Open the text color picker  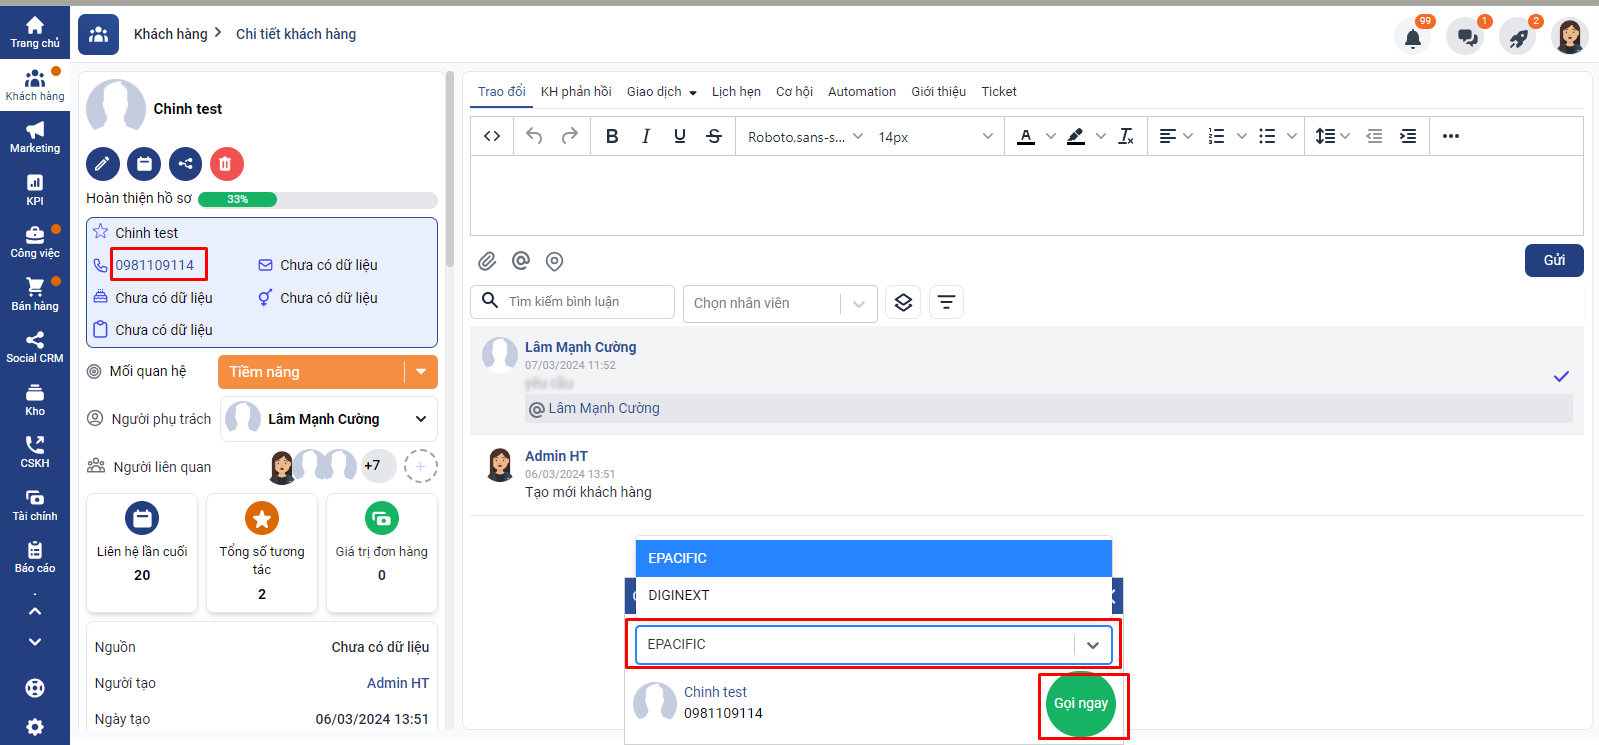pyautogui.click(x=1026, y=137)
